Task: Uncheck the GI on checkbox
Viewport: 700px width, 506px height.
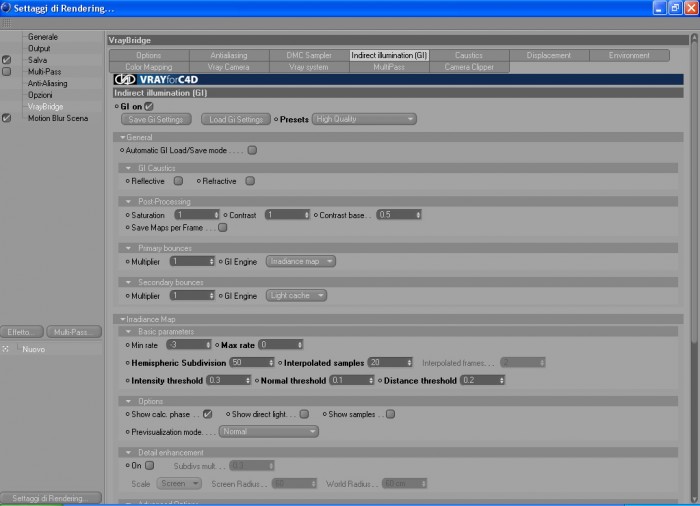Action: (149, 106)
